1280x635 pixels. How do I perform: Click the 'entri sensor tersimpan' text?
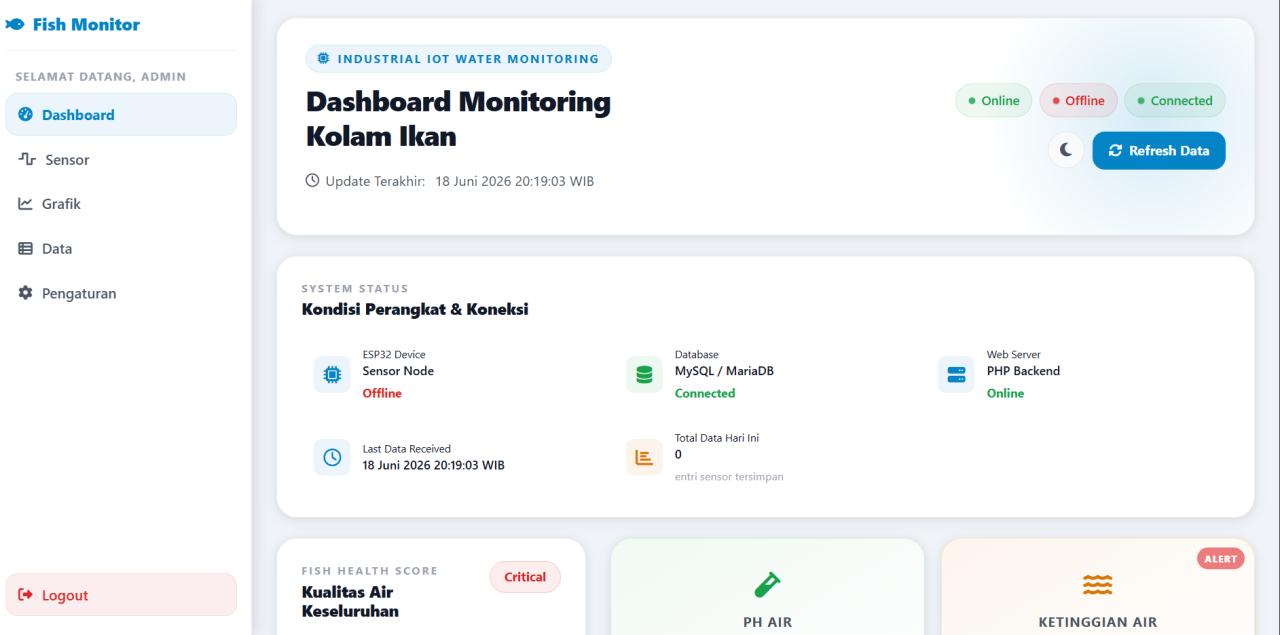(729, 477)
